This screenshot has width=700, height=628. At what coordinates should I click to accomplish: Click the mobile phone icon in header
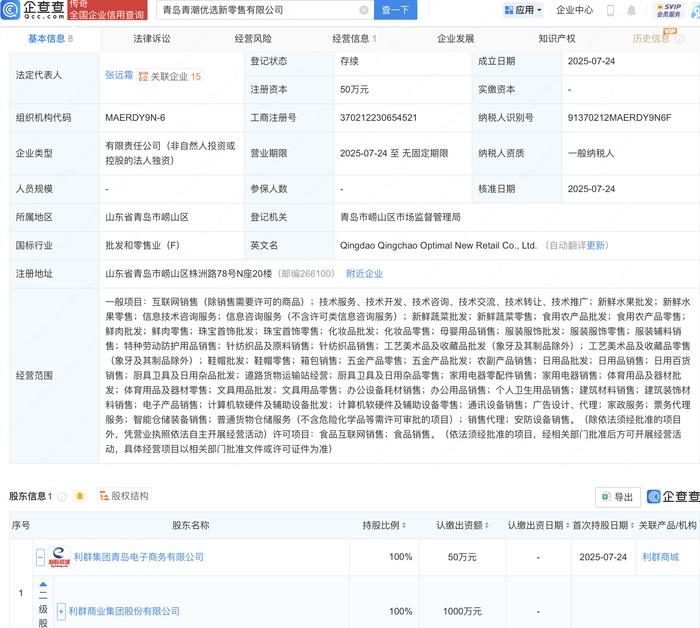point(610,10)
